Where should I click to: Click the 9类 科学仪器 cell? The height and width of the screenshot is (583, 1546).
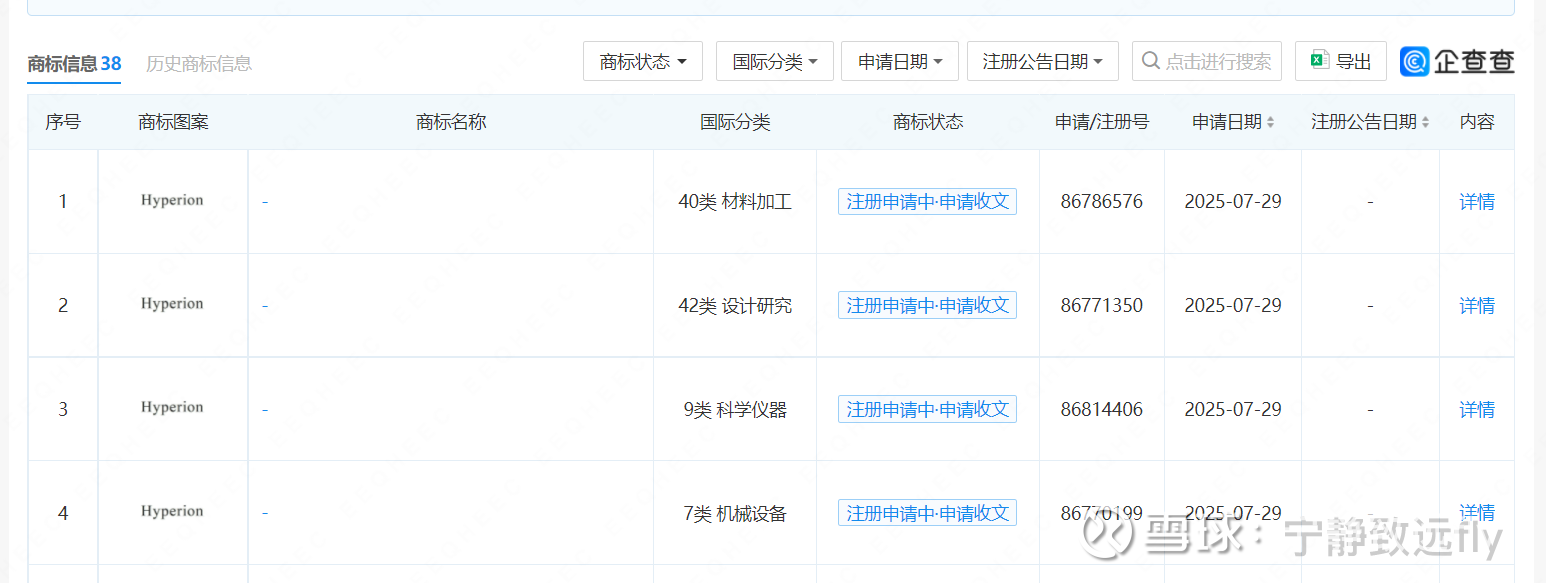(735, 409)
